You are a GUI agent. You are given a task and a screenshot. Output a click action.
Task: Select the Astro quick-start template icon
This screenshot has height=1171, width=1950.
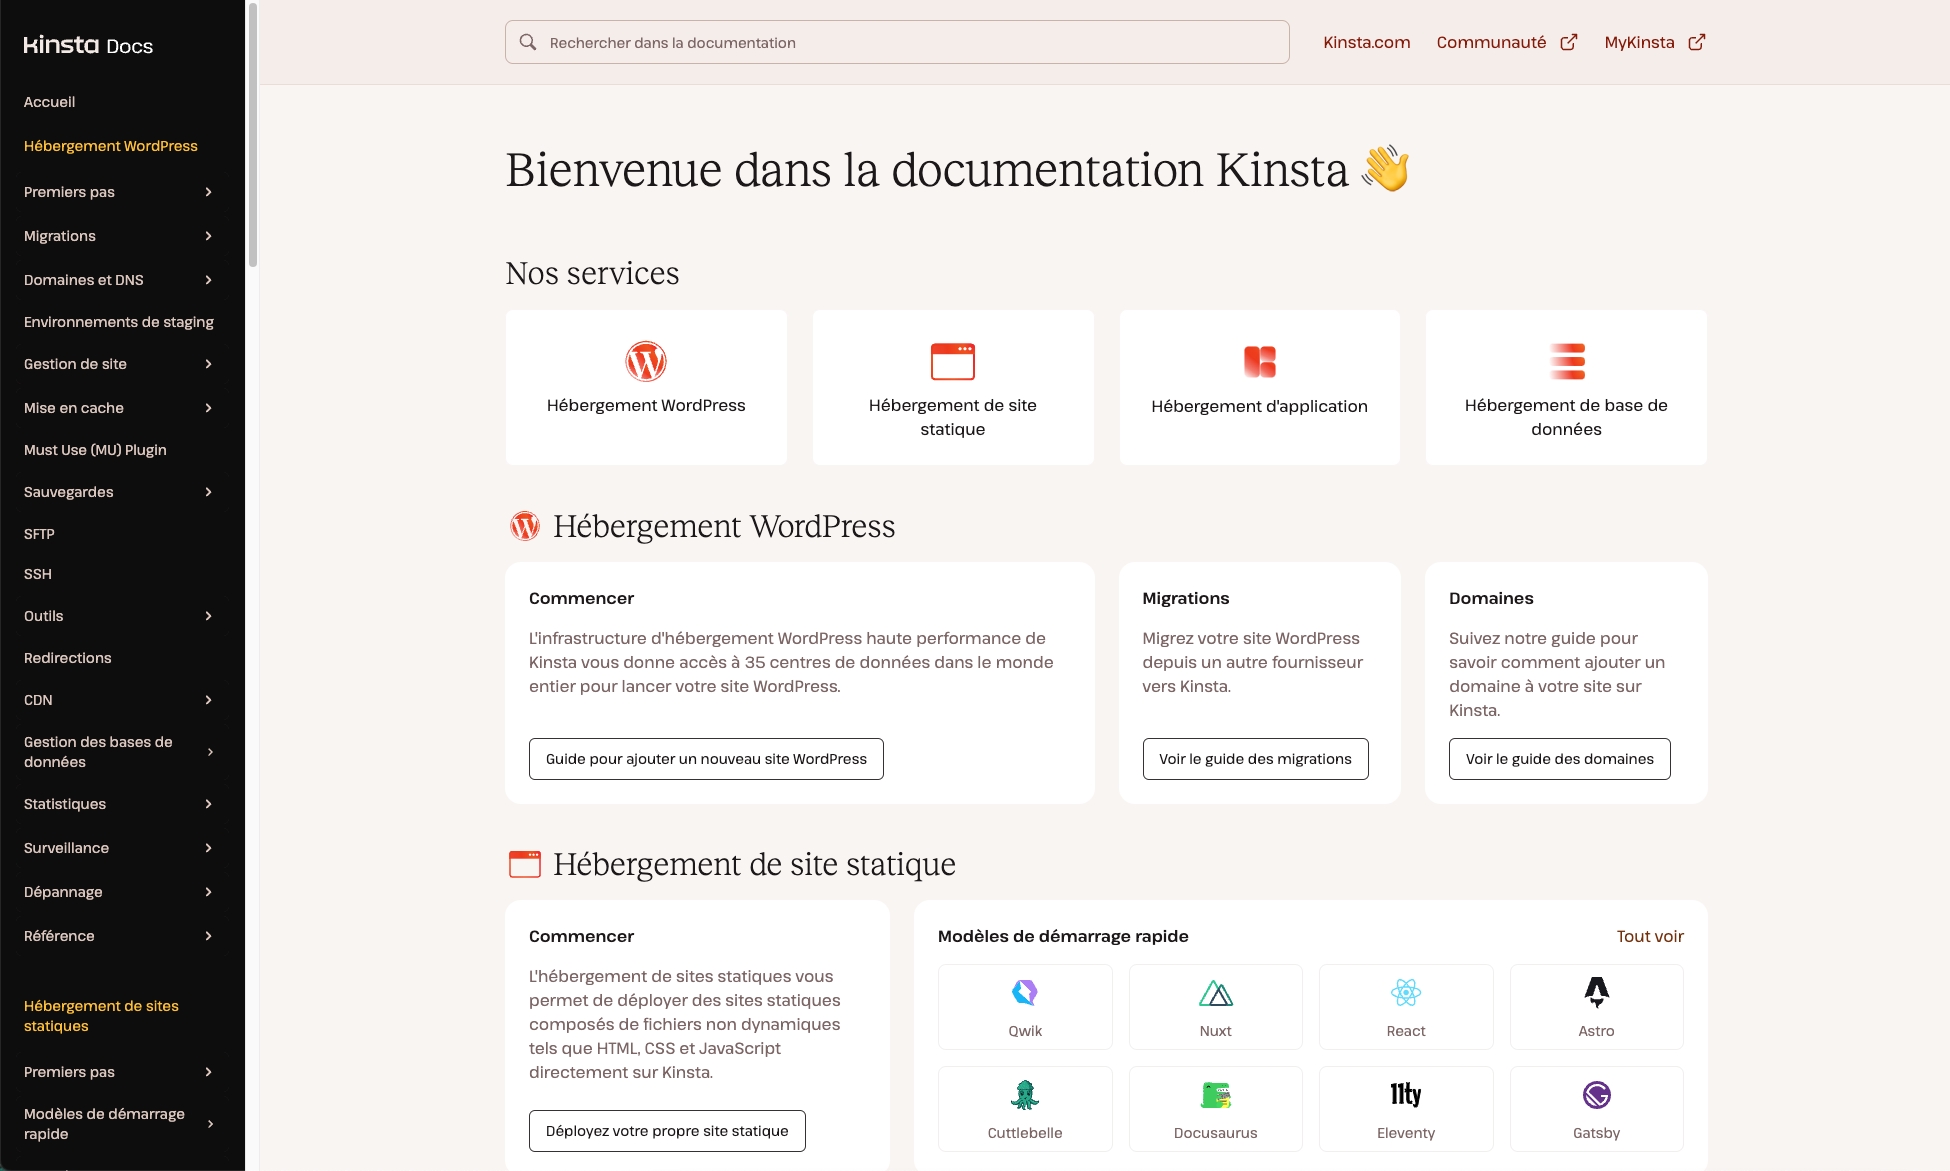[1595, 992]
